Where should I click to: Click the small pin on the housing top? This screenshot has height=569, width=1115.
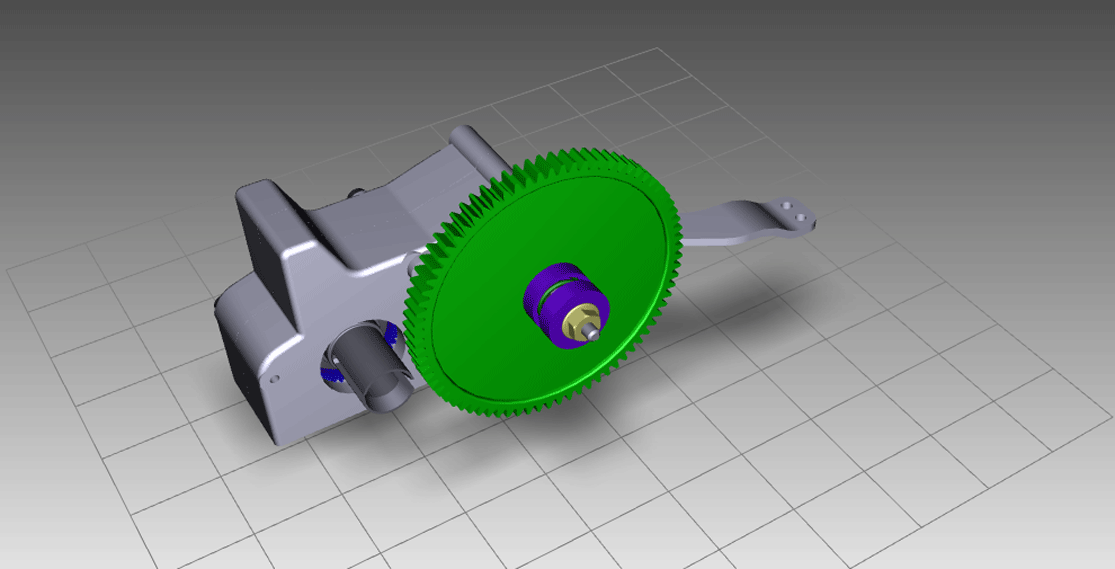[x=353, y=192]
